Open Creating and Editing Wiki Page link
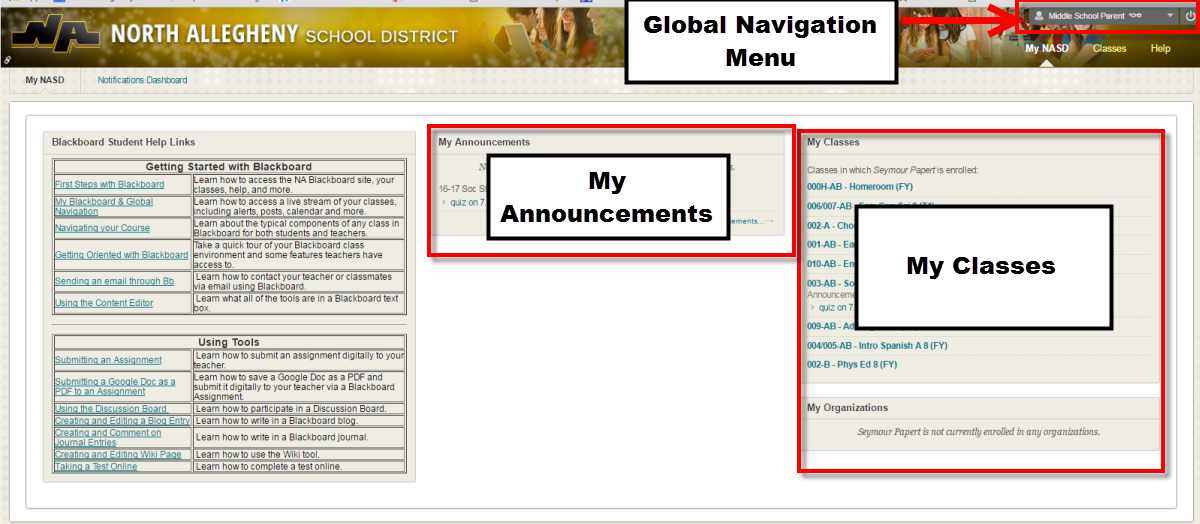Screen dimensions: 1200x524 118,454
